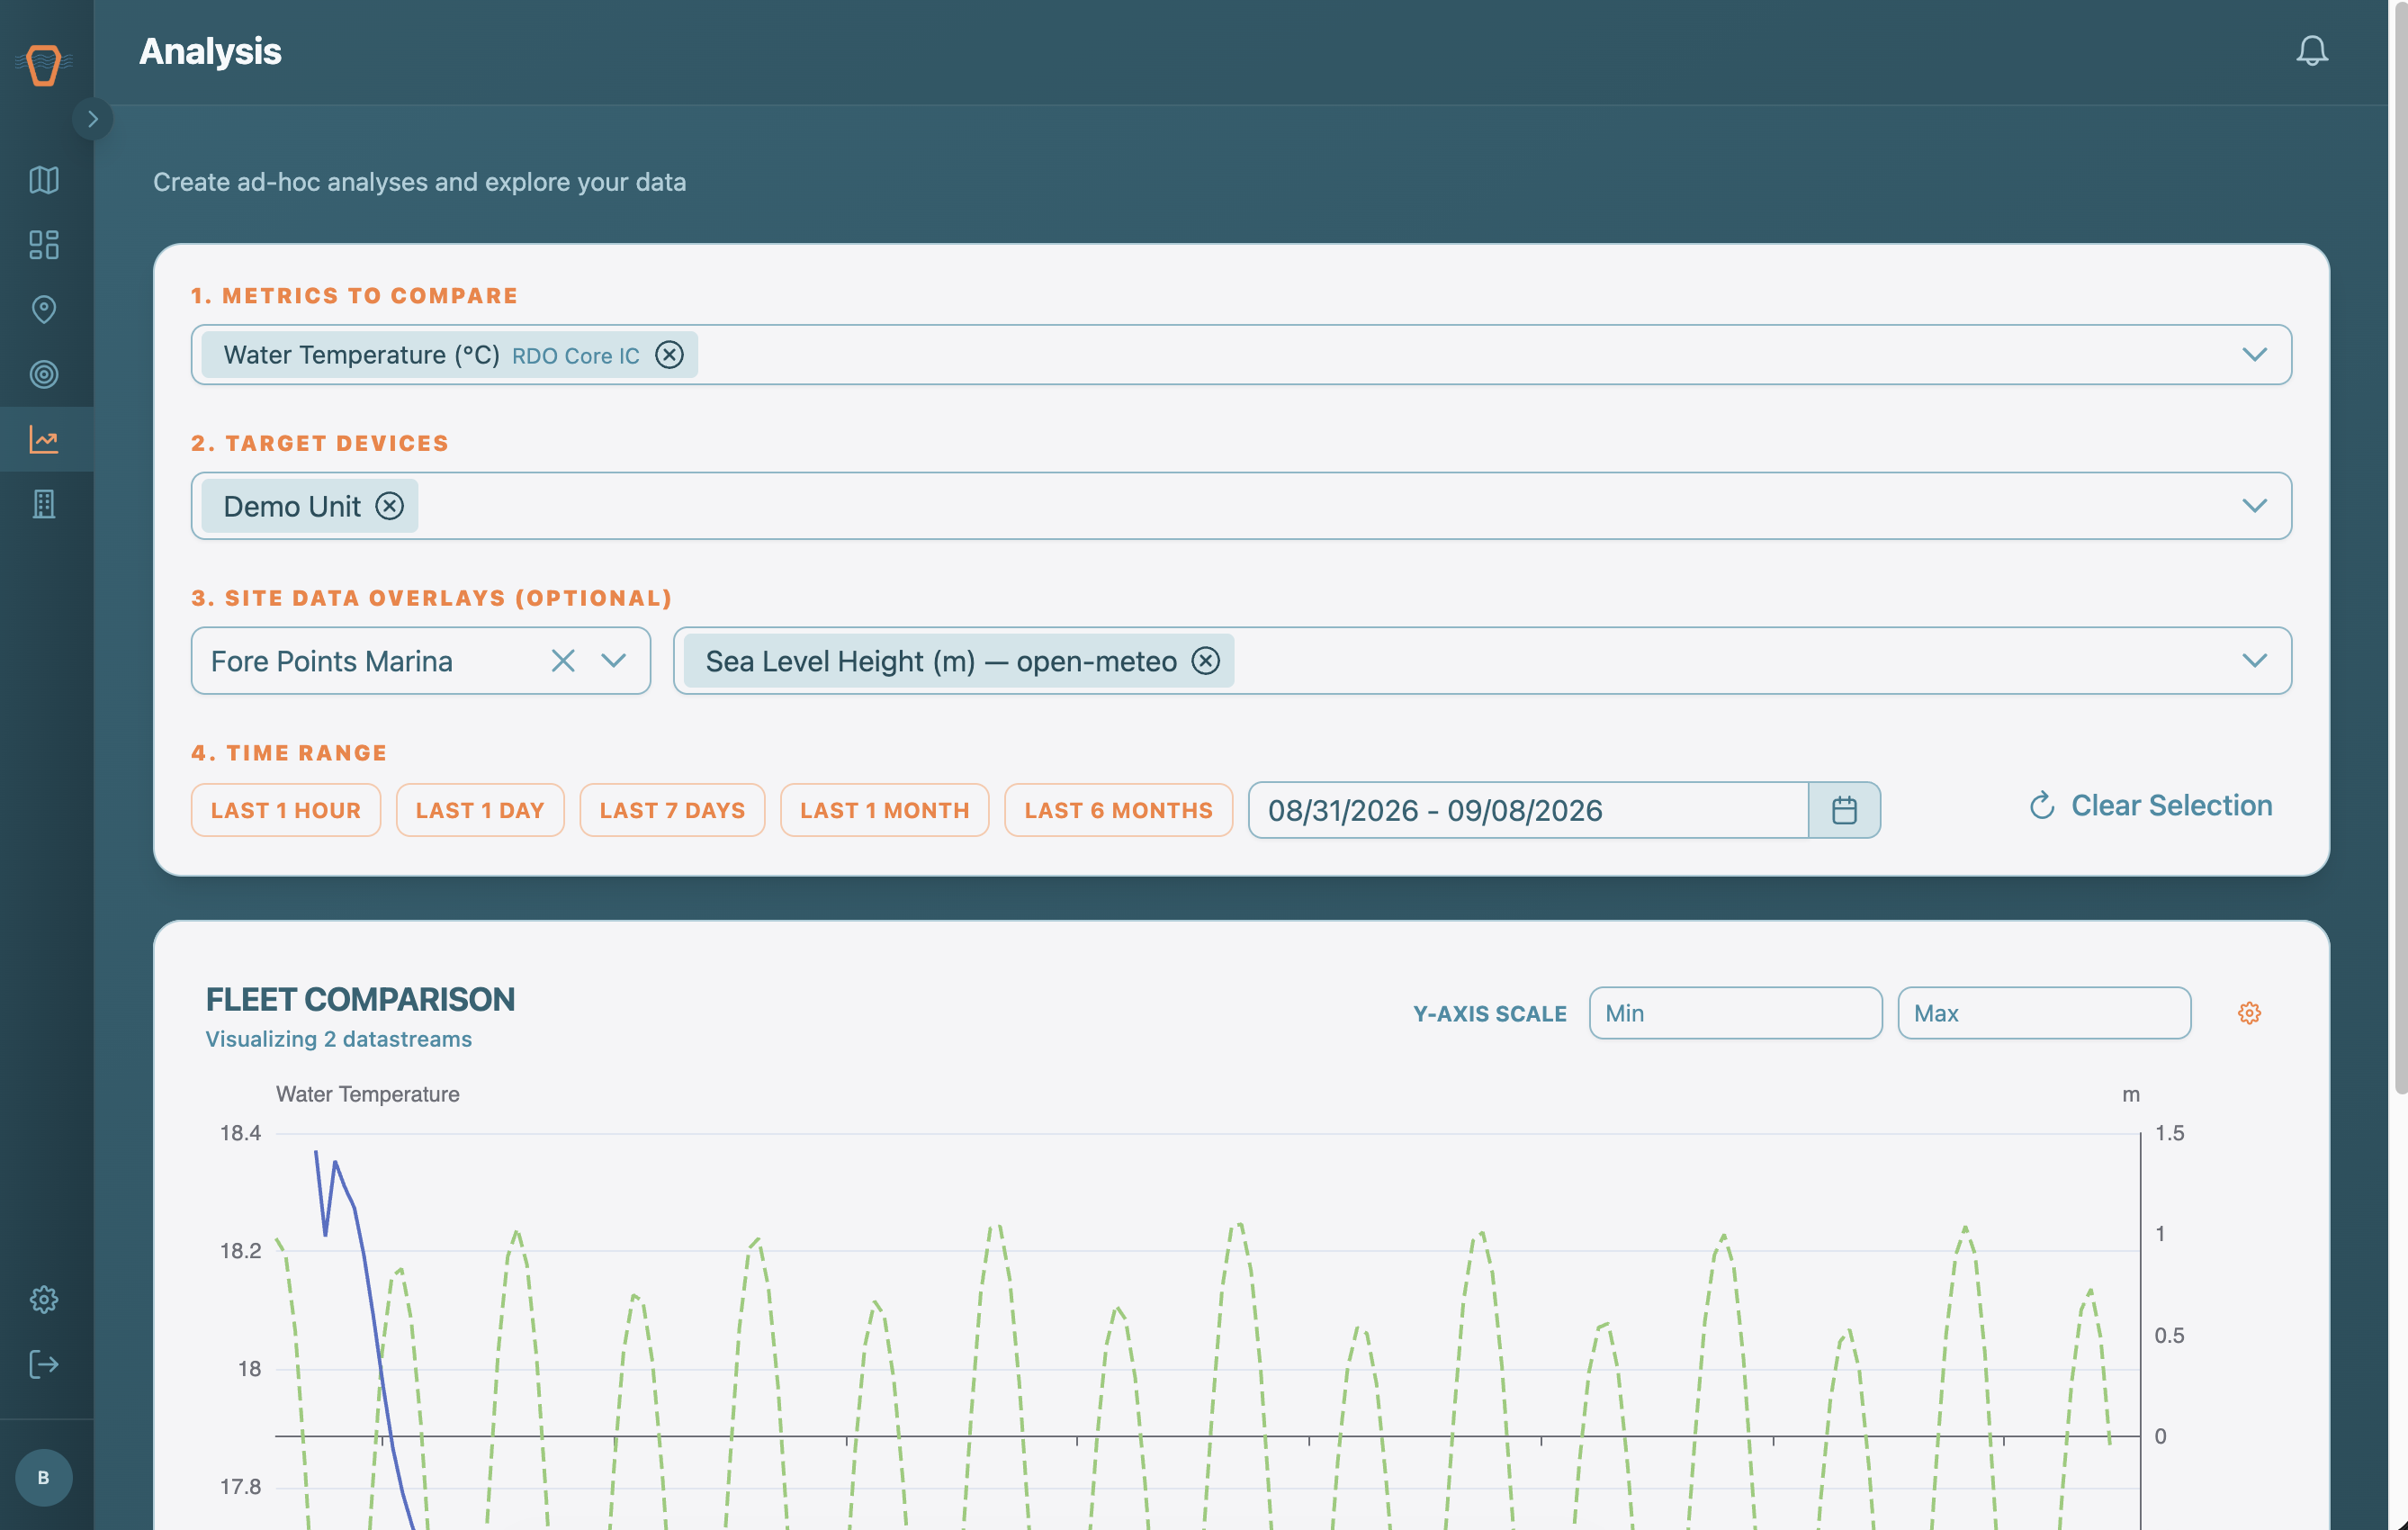Expand the Metrics to Compare dropdown

pos(2254,355)
